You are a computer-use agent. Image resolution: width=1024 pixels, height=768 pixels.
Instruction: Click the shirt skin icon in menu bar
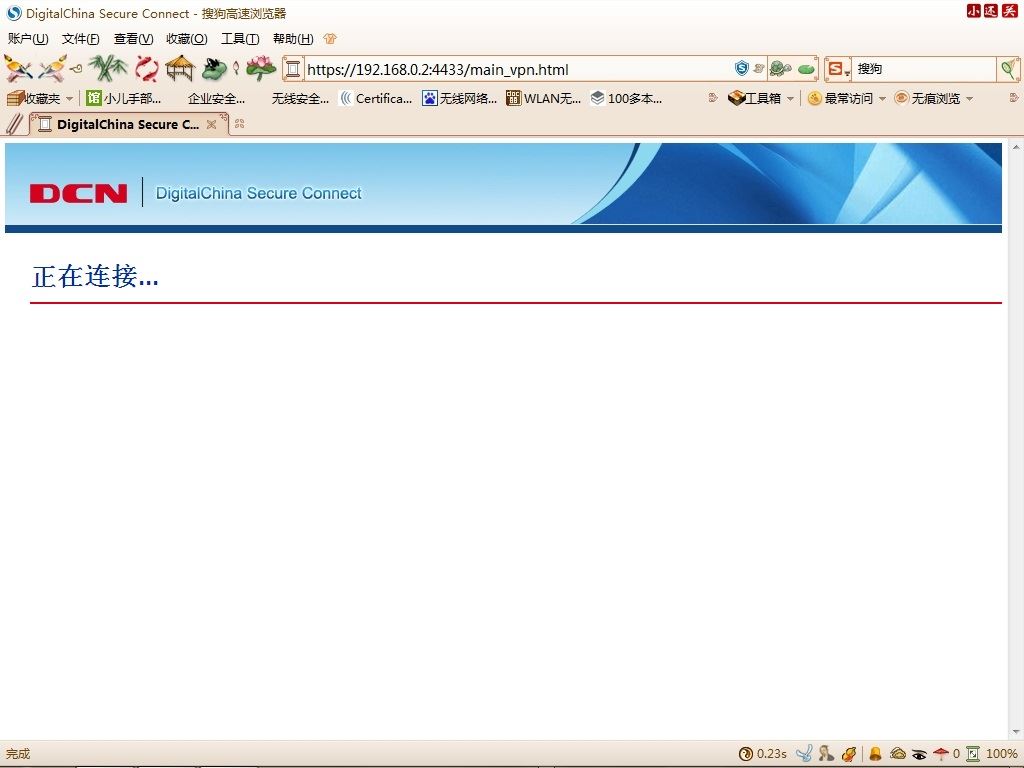(x=330, y=39)
